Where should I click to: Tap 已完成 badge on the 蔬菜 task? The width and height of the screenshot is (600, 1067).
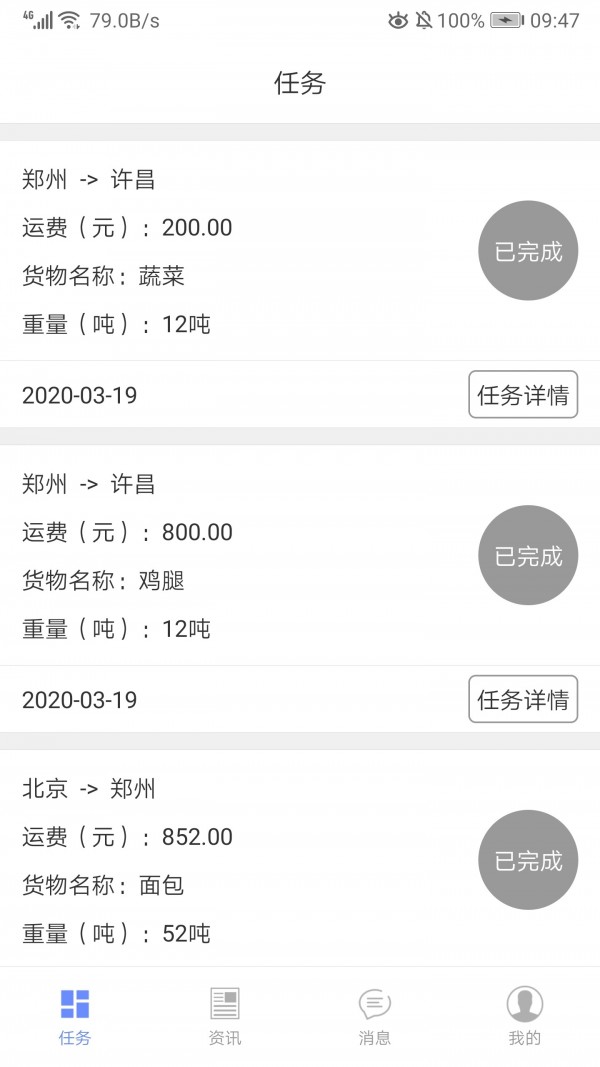529,251
